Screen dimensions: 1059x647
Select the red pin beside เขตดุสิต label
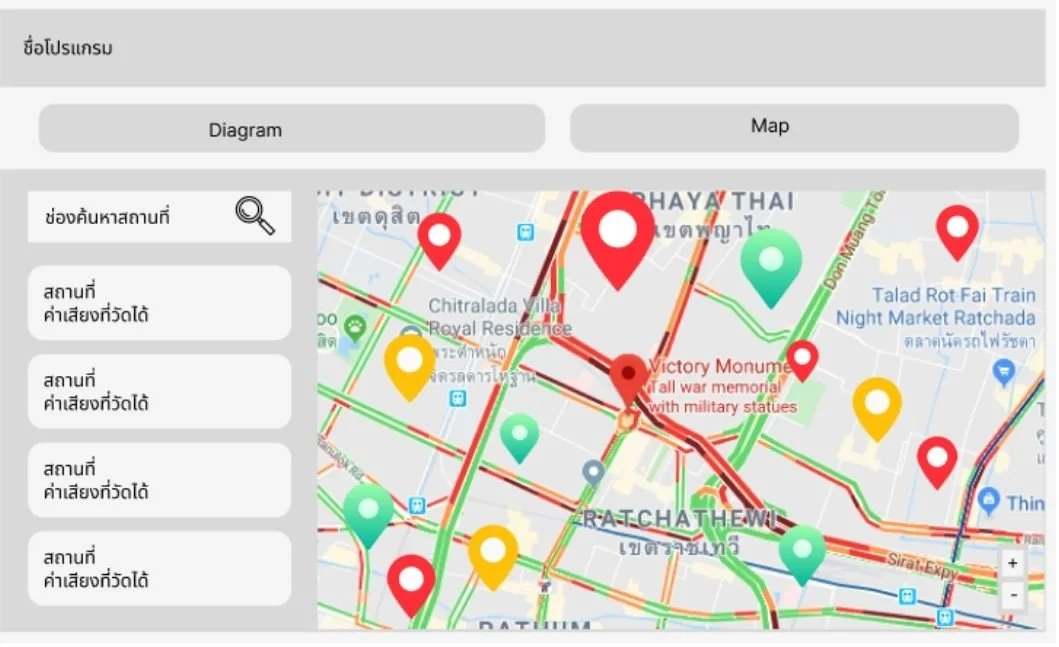(x=440, y=241)
